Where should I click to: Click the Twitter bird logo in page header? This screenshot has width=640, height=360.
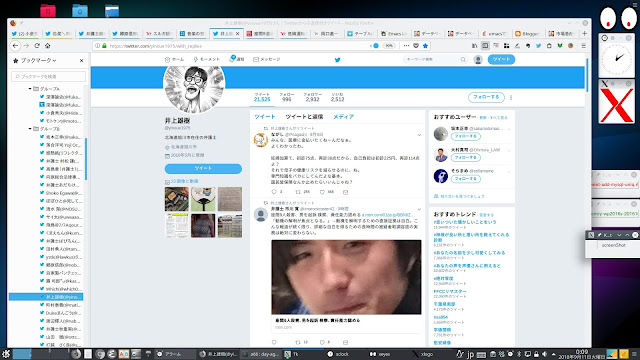337,60
